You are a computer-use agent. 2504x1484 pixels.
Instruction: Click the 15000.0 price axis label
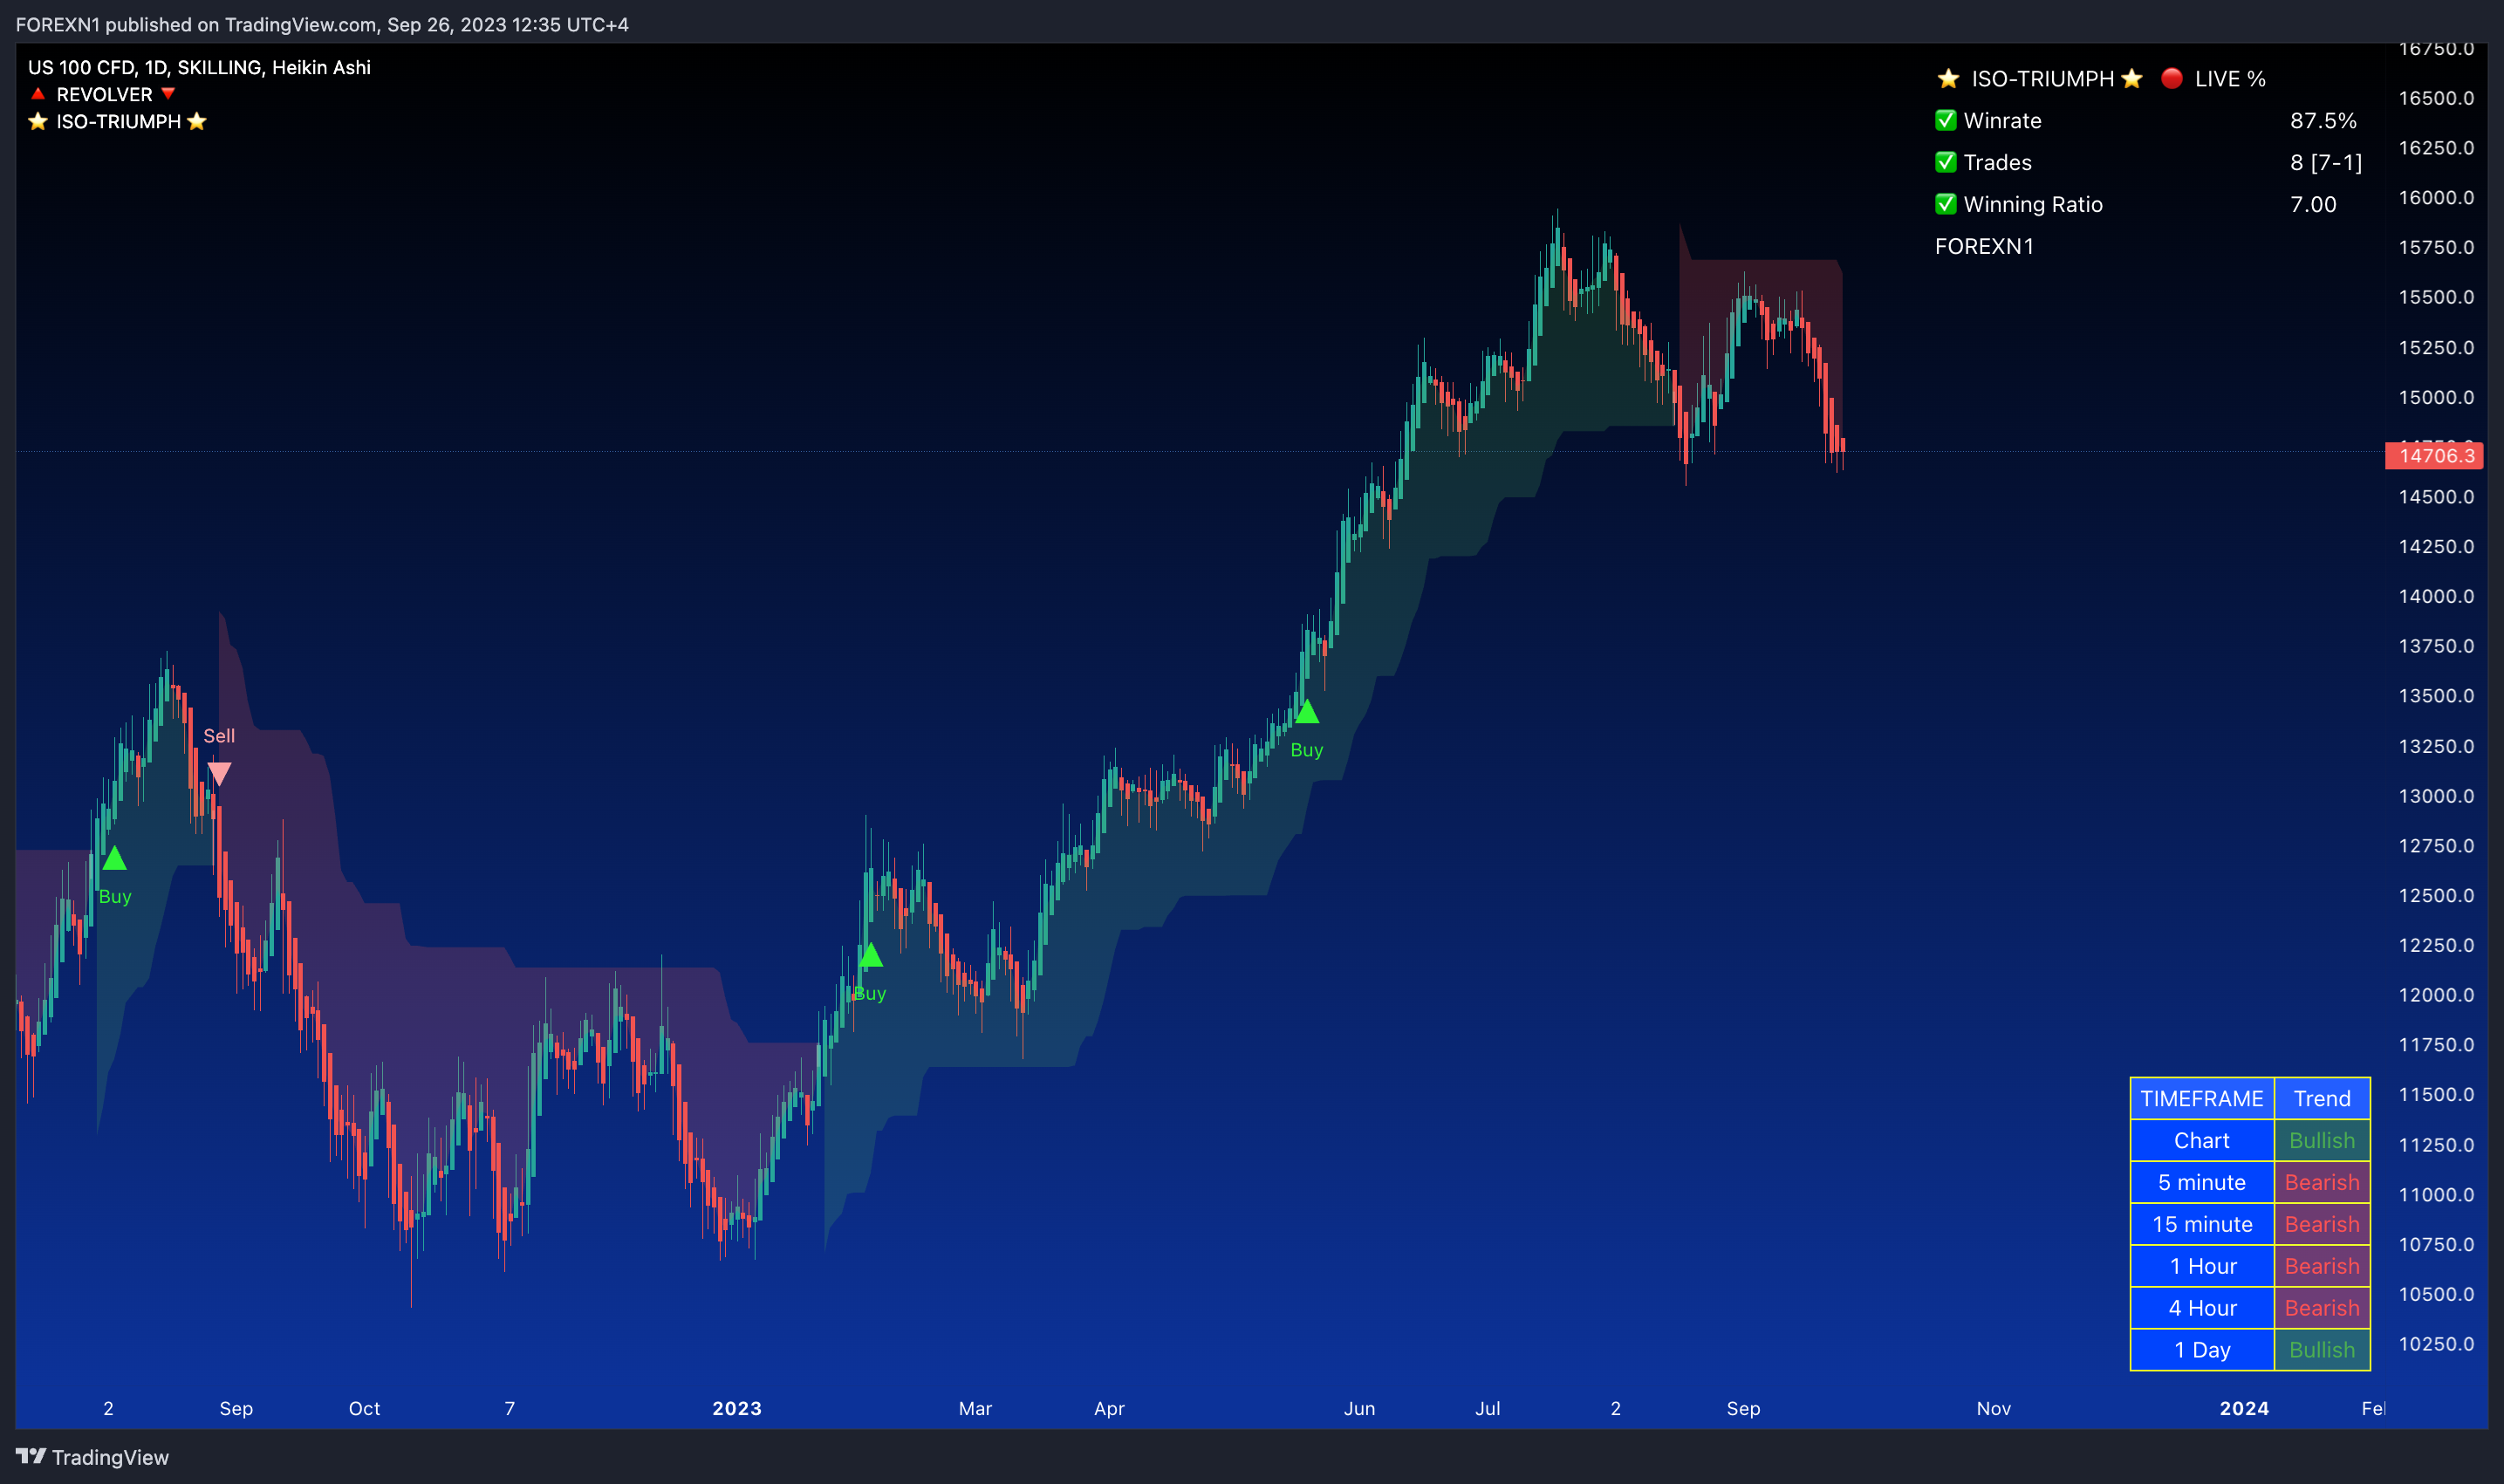[x=2436, y=397]
